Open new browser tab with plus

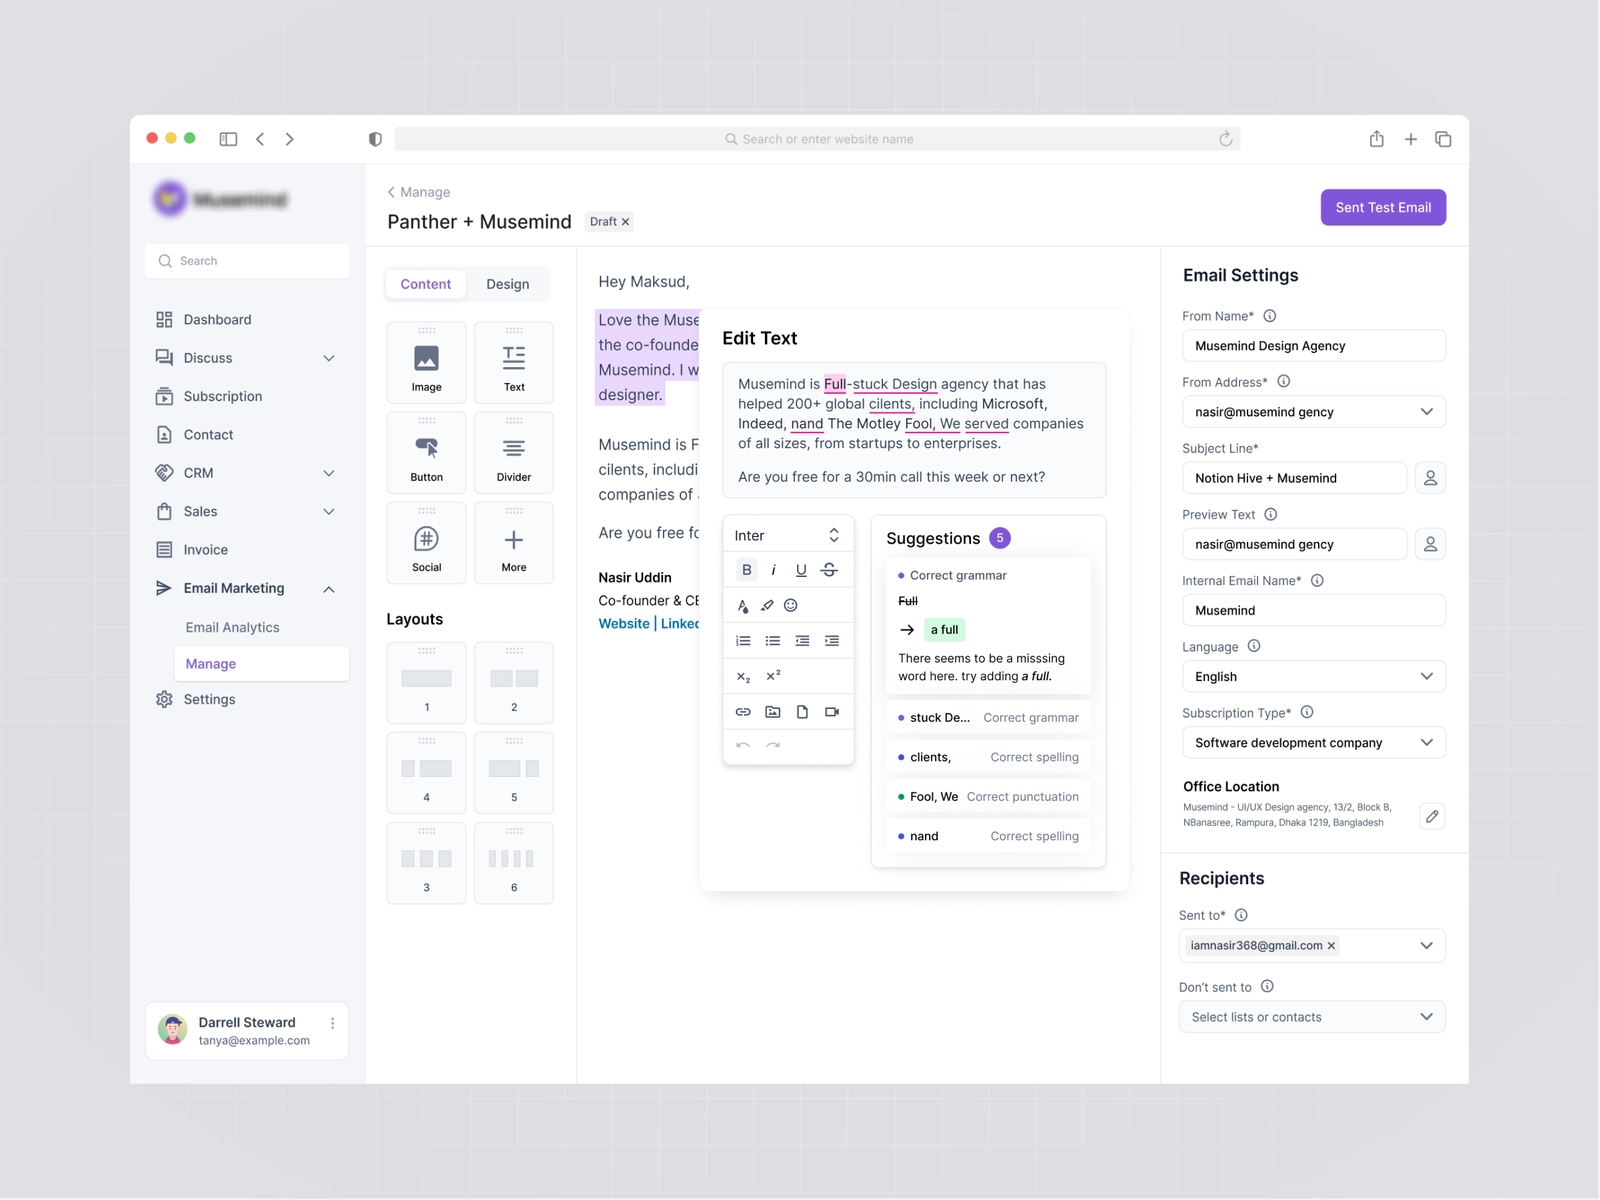point(1410,139)
